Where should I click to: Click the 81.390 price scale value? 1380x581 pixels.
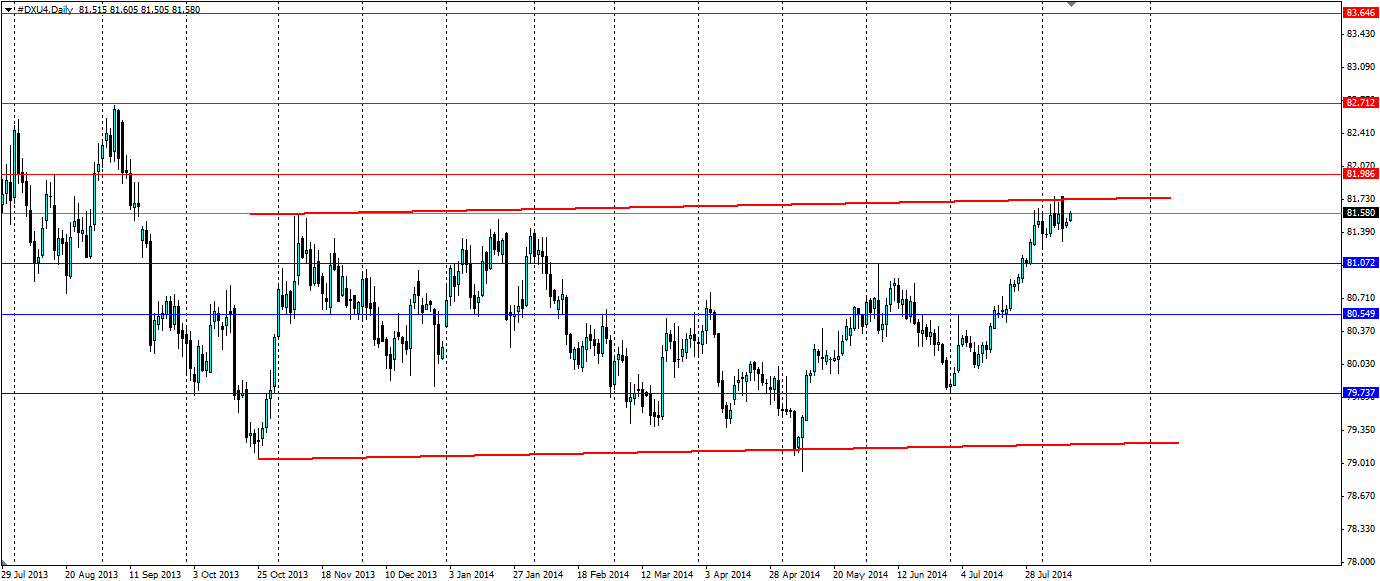pyautogui.click(x=1360, y=232)
